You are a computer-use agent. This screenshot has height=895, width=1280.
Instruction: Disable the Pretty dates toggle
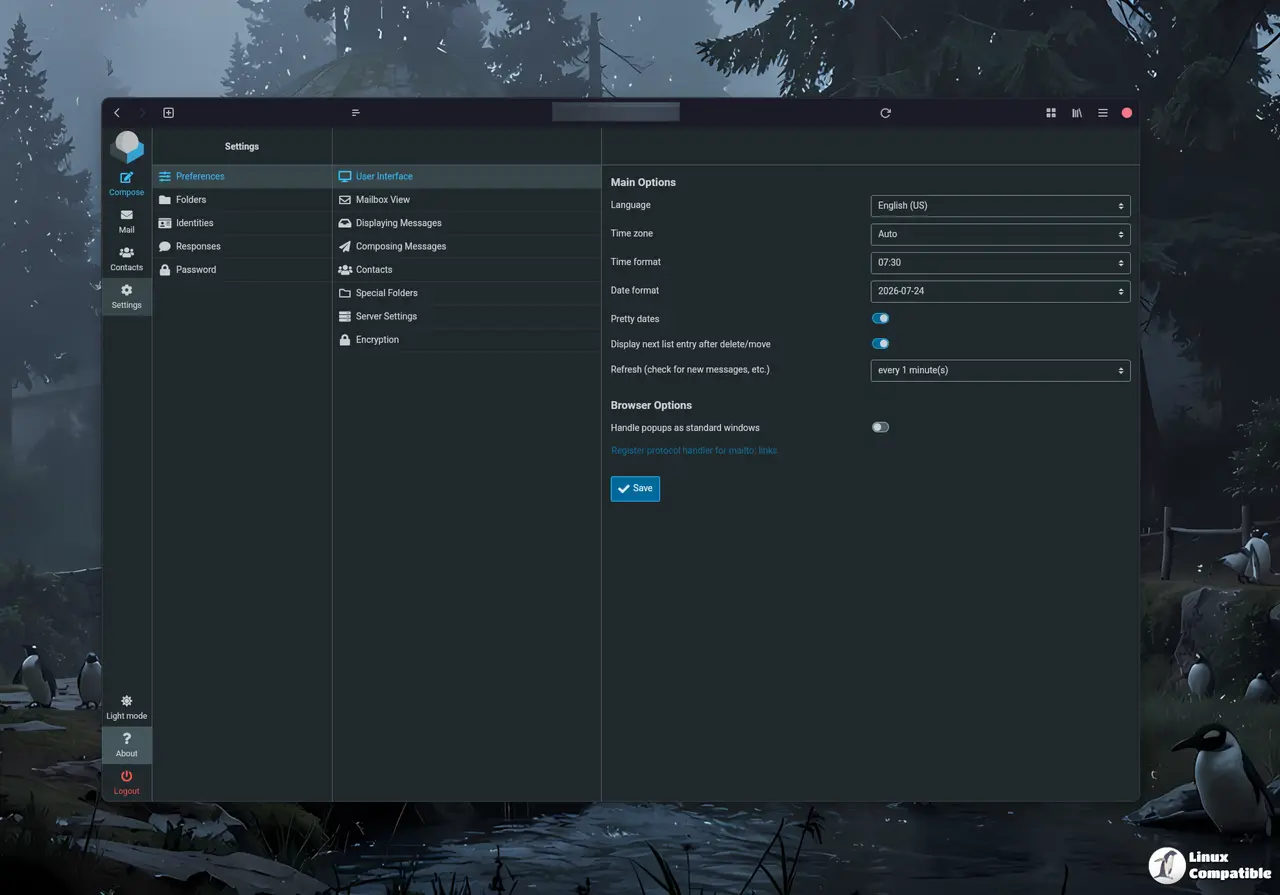880,319
